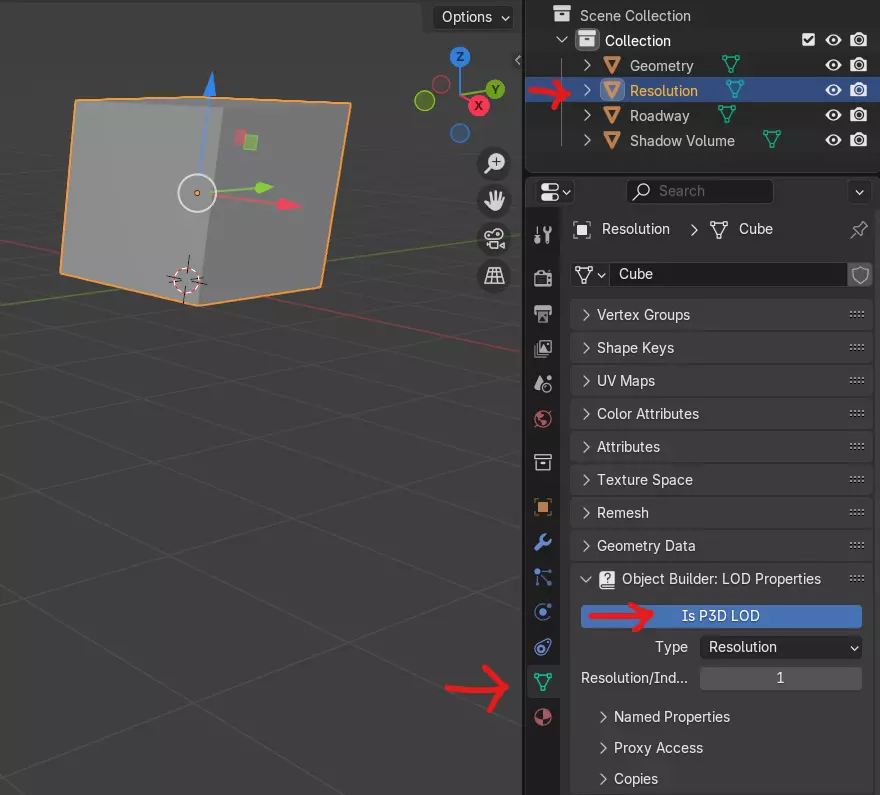Expand the Shadow Volume tree item
Image resolution: width=880 pixels, height=795 pixels.
588,141
